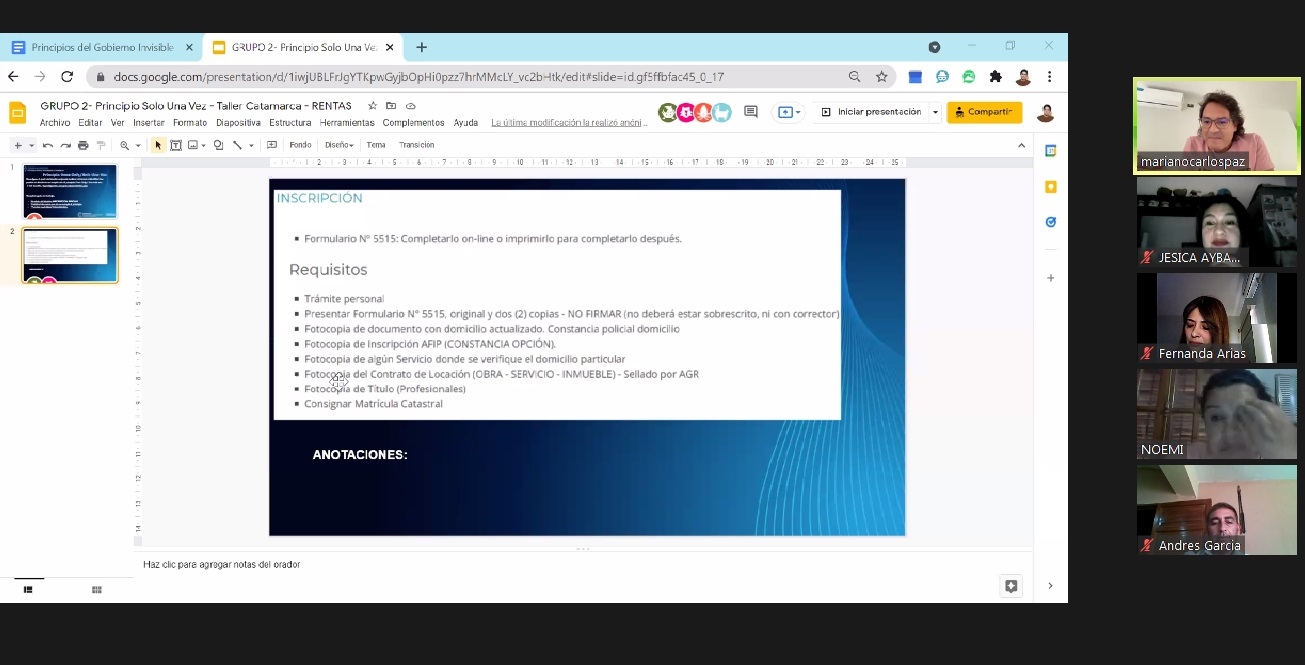Switch to Principios del Gobierno Invisible tab
Screen dimensions: 1305x665
[x=101, y=47]
